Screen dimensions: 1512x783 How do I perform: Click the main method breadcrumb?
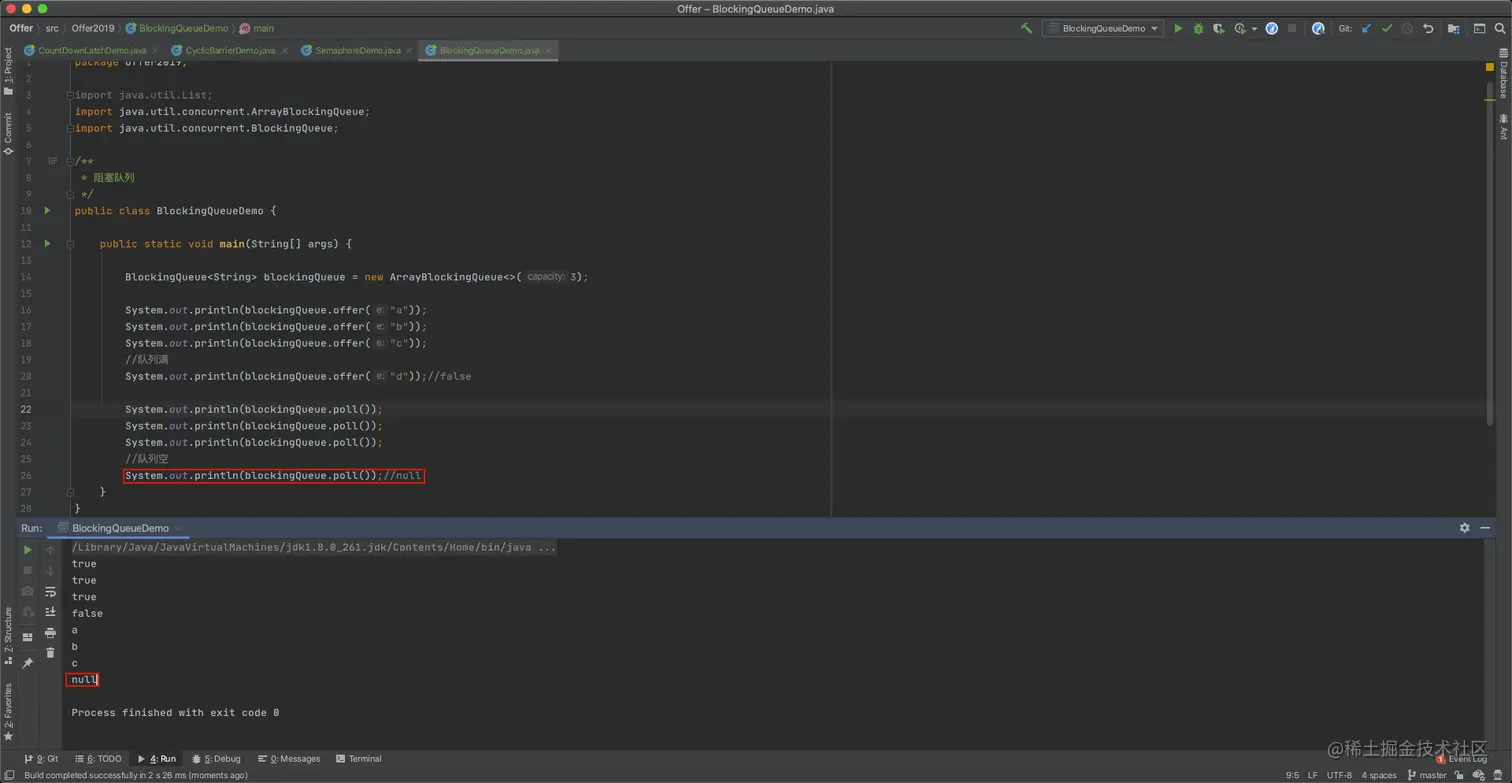257,28
